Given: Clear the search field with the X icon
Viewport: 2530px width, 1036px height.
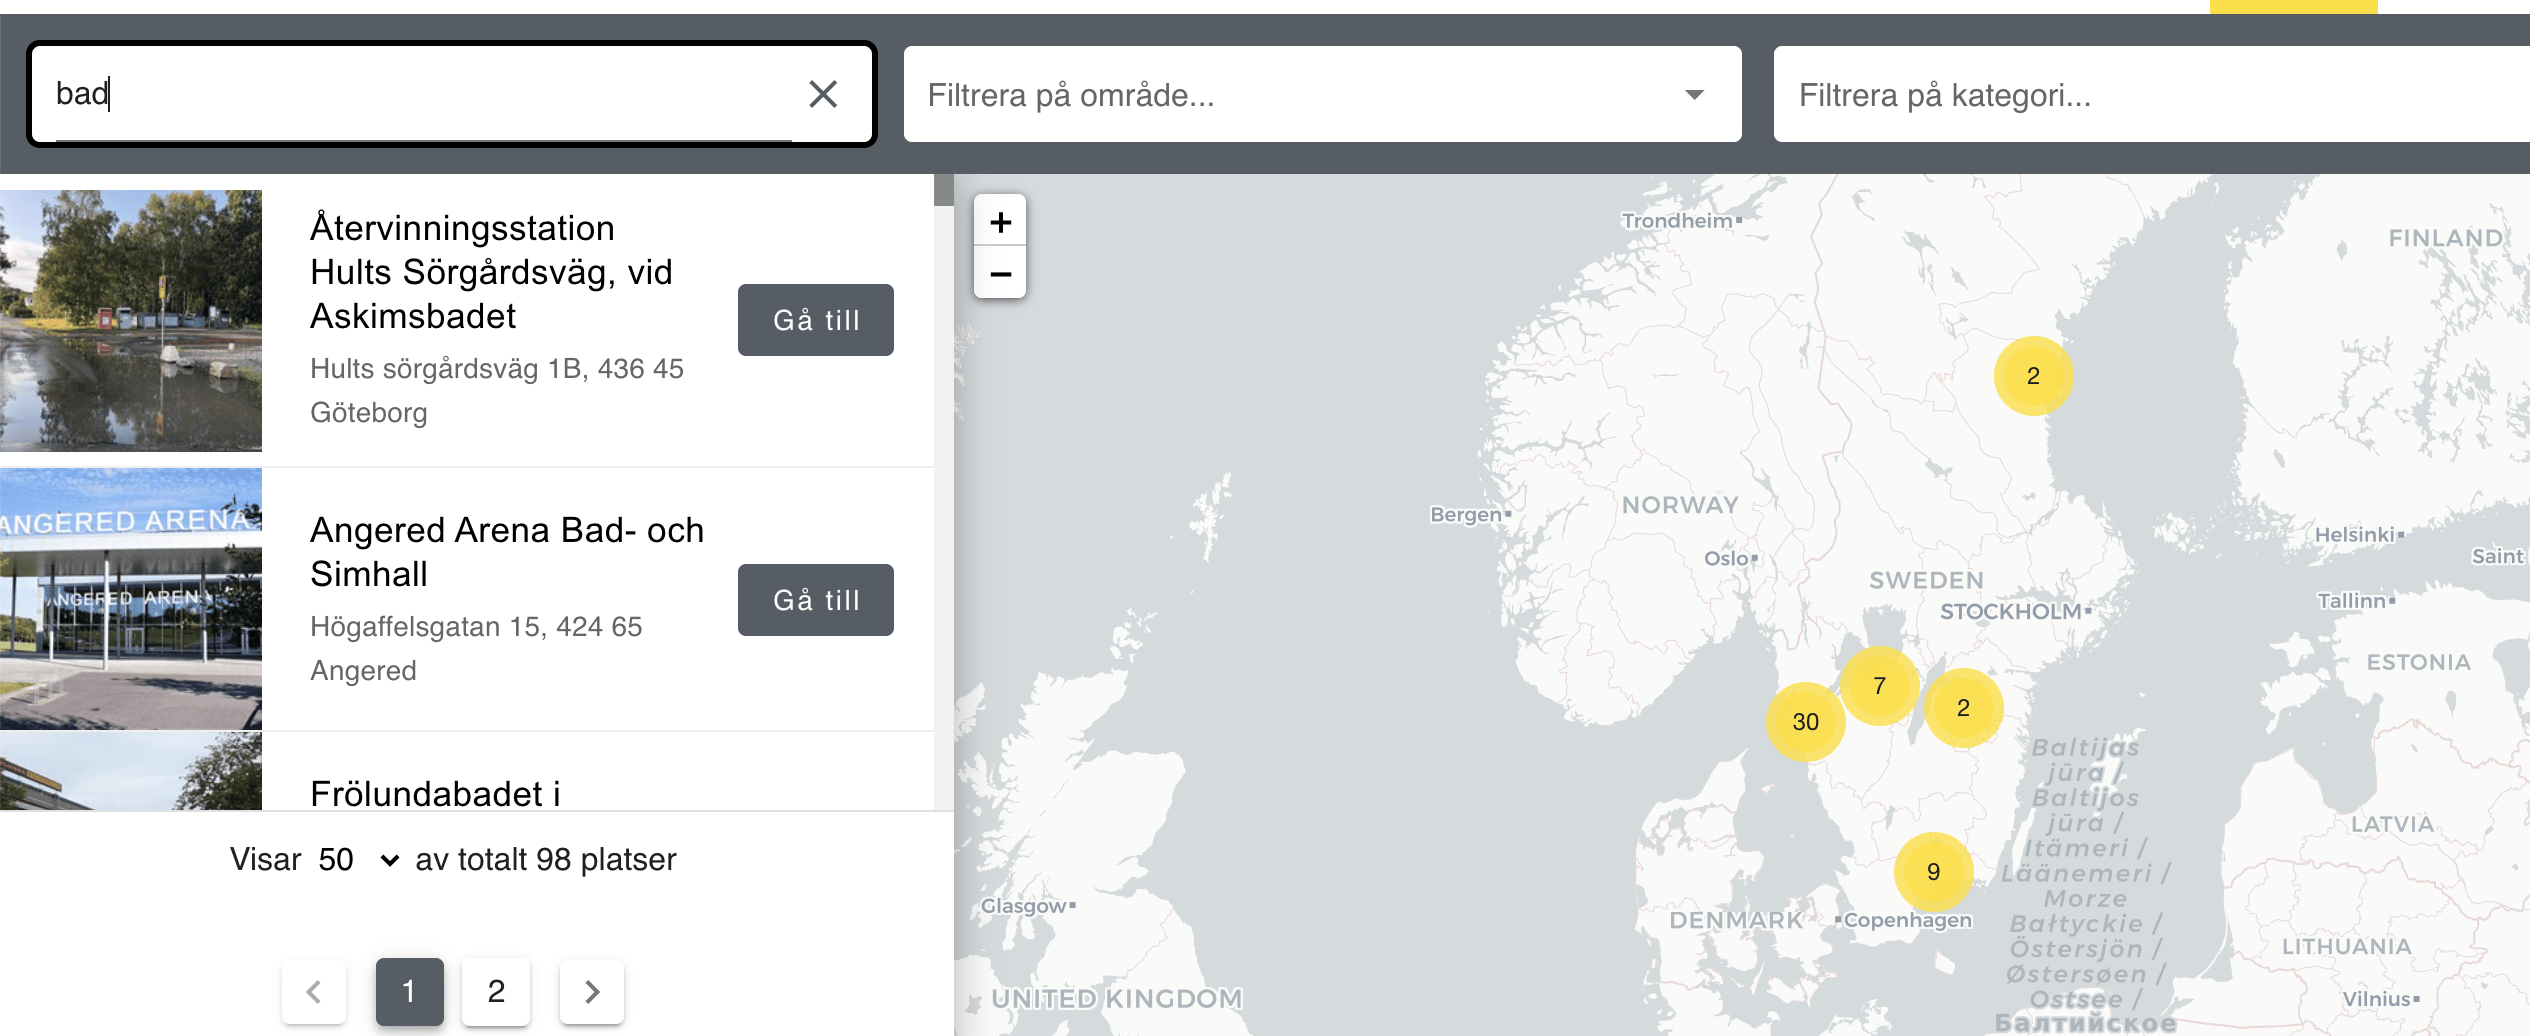Looking at the screenshot, I should [x=822, y=94].
